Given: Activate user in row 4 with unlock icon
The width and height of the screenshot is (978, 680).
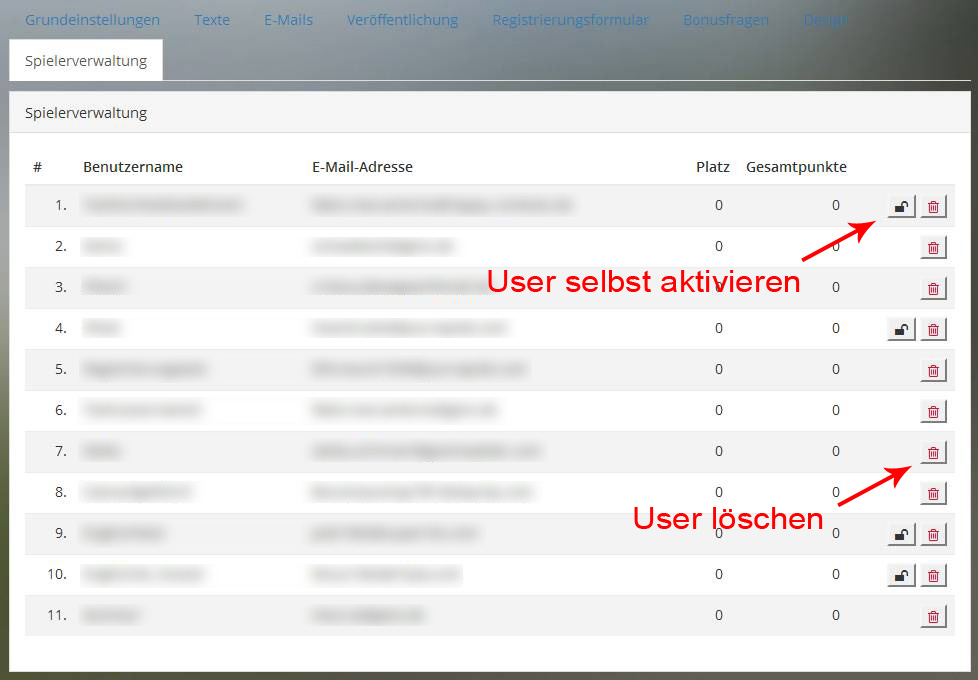Looking at the screenshot, I should pos(901,329).
